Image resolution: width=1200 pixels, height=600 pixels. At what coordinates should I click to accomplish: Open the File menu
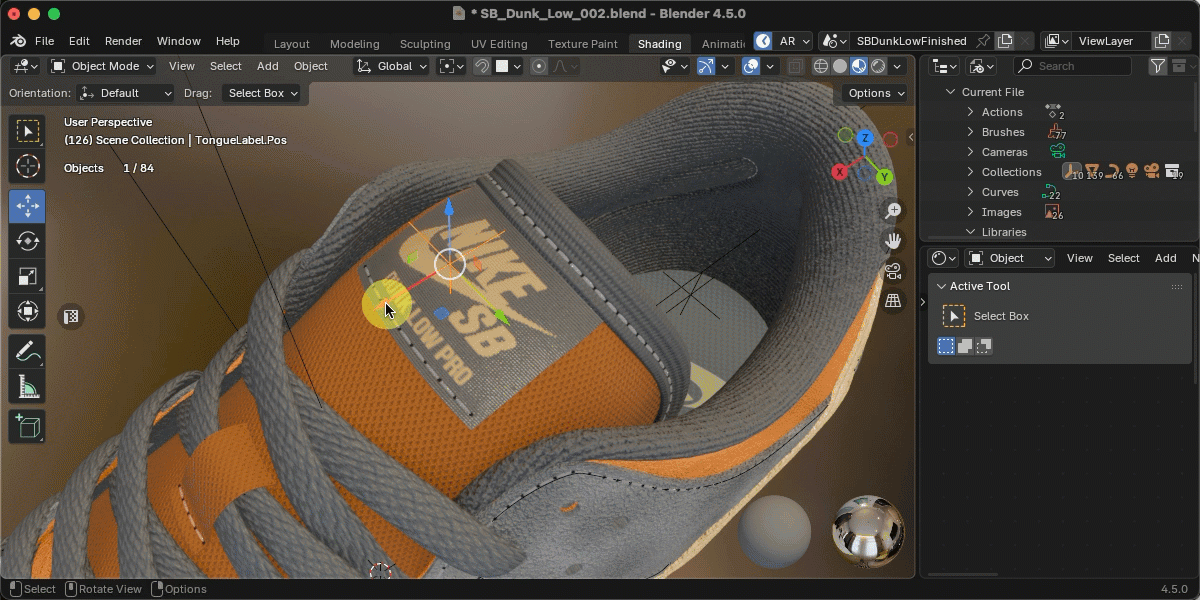44,41
